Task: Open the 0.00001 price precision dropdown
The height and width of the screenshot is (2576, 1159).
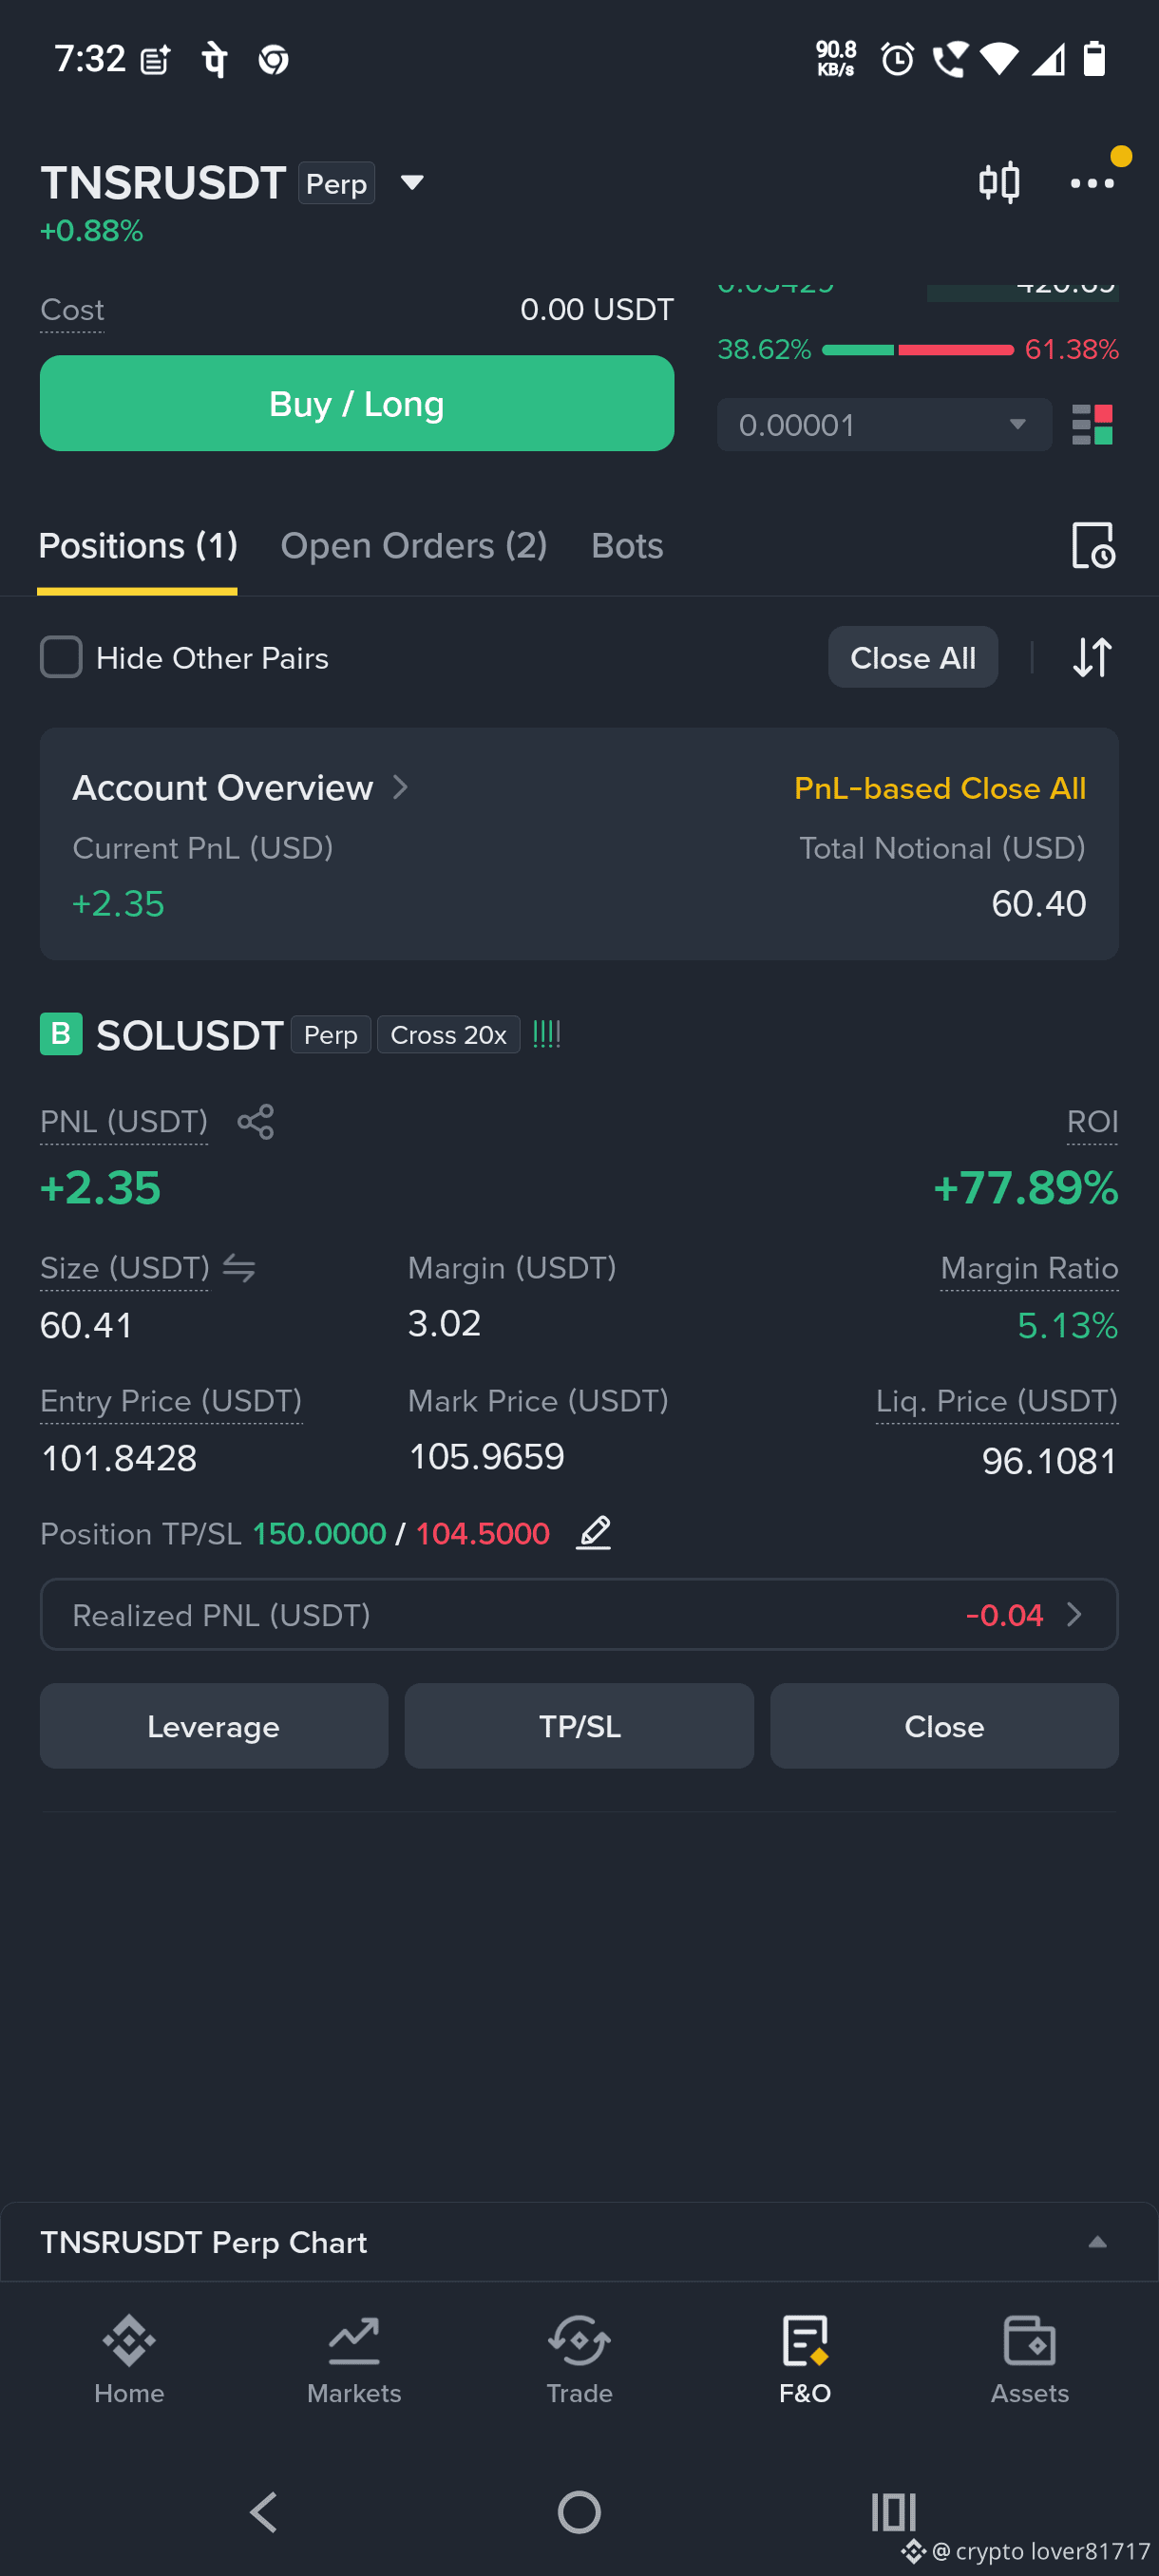Action: (x=884, y=425)
